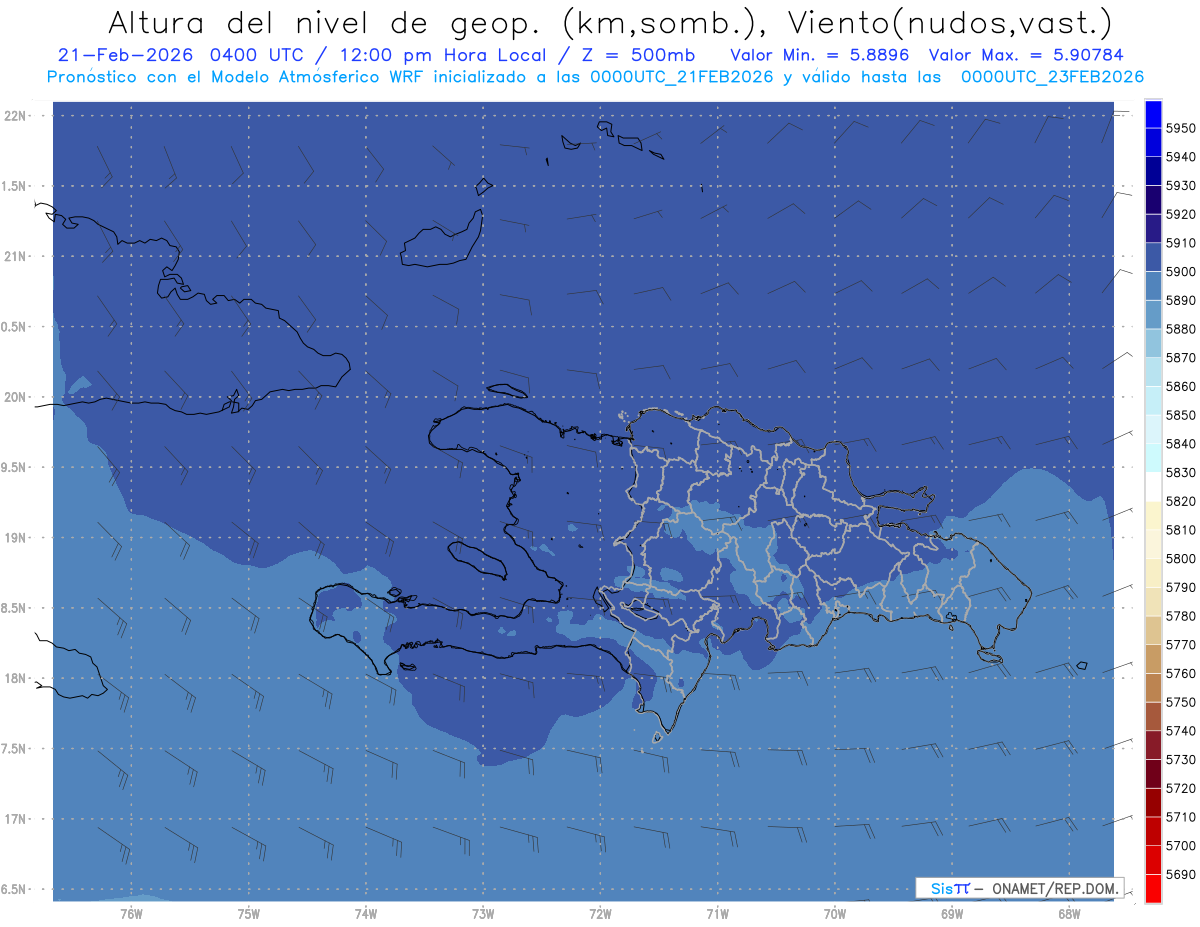This screenshot has width=1200, height=927.
Task: Click the 5760 legend label
Action: coord(1181,673)
